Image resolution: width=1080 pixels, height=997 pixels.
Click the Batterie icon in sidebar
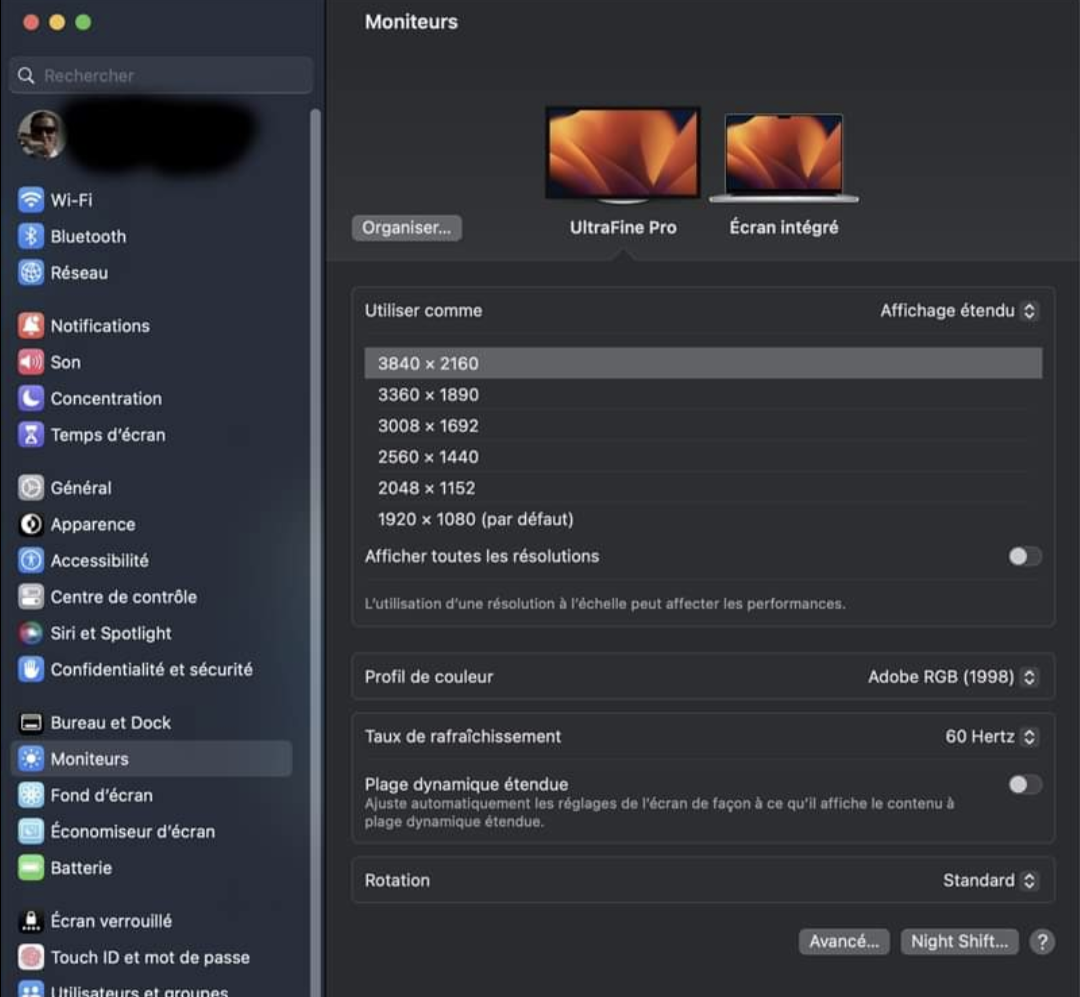pyautogui.click(x=31, y=868)
